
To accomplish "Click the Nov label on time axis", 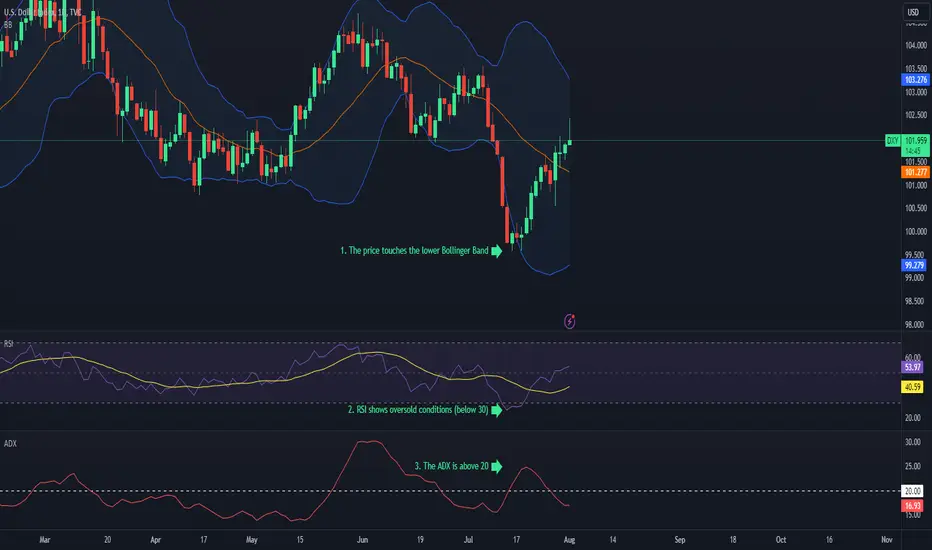I will click(887, 540).
